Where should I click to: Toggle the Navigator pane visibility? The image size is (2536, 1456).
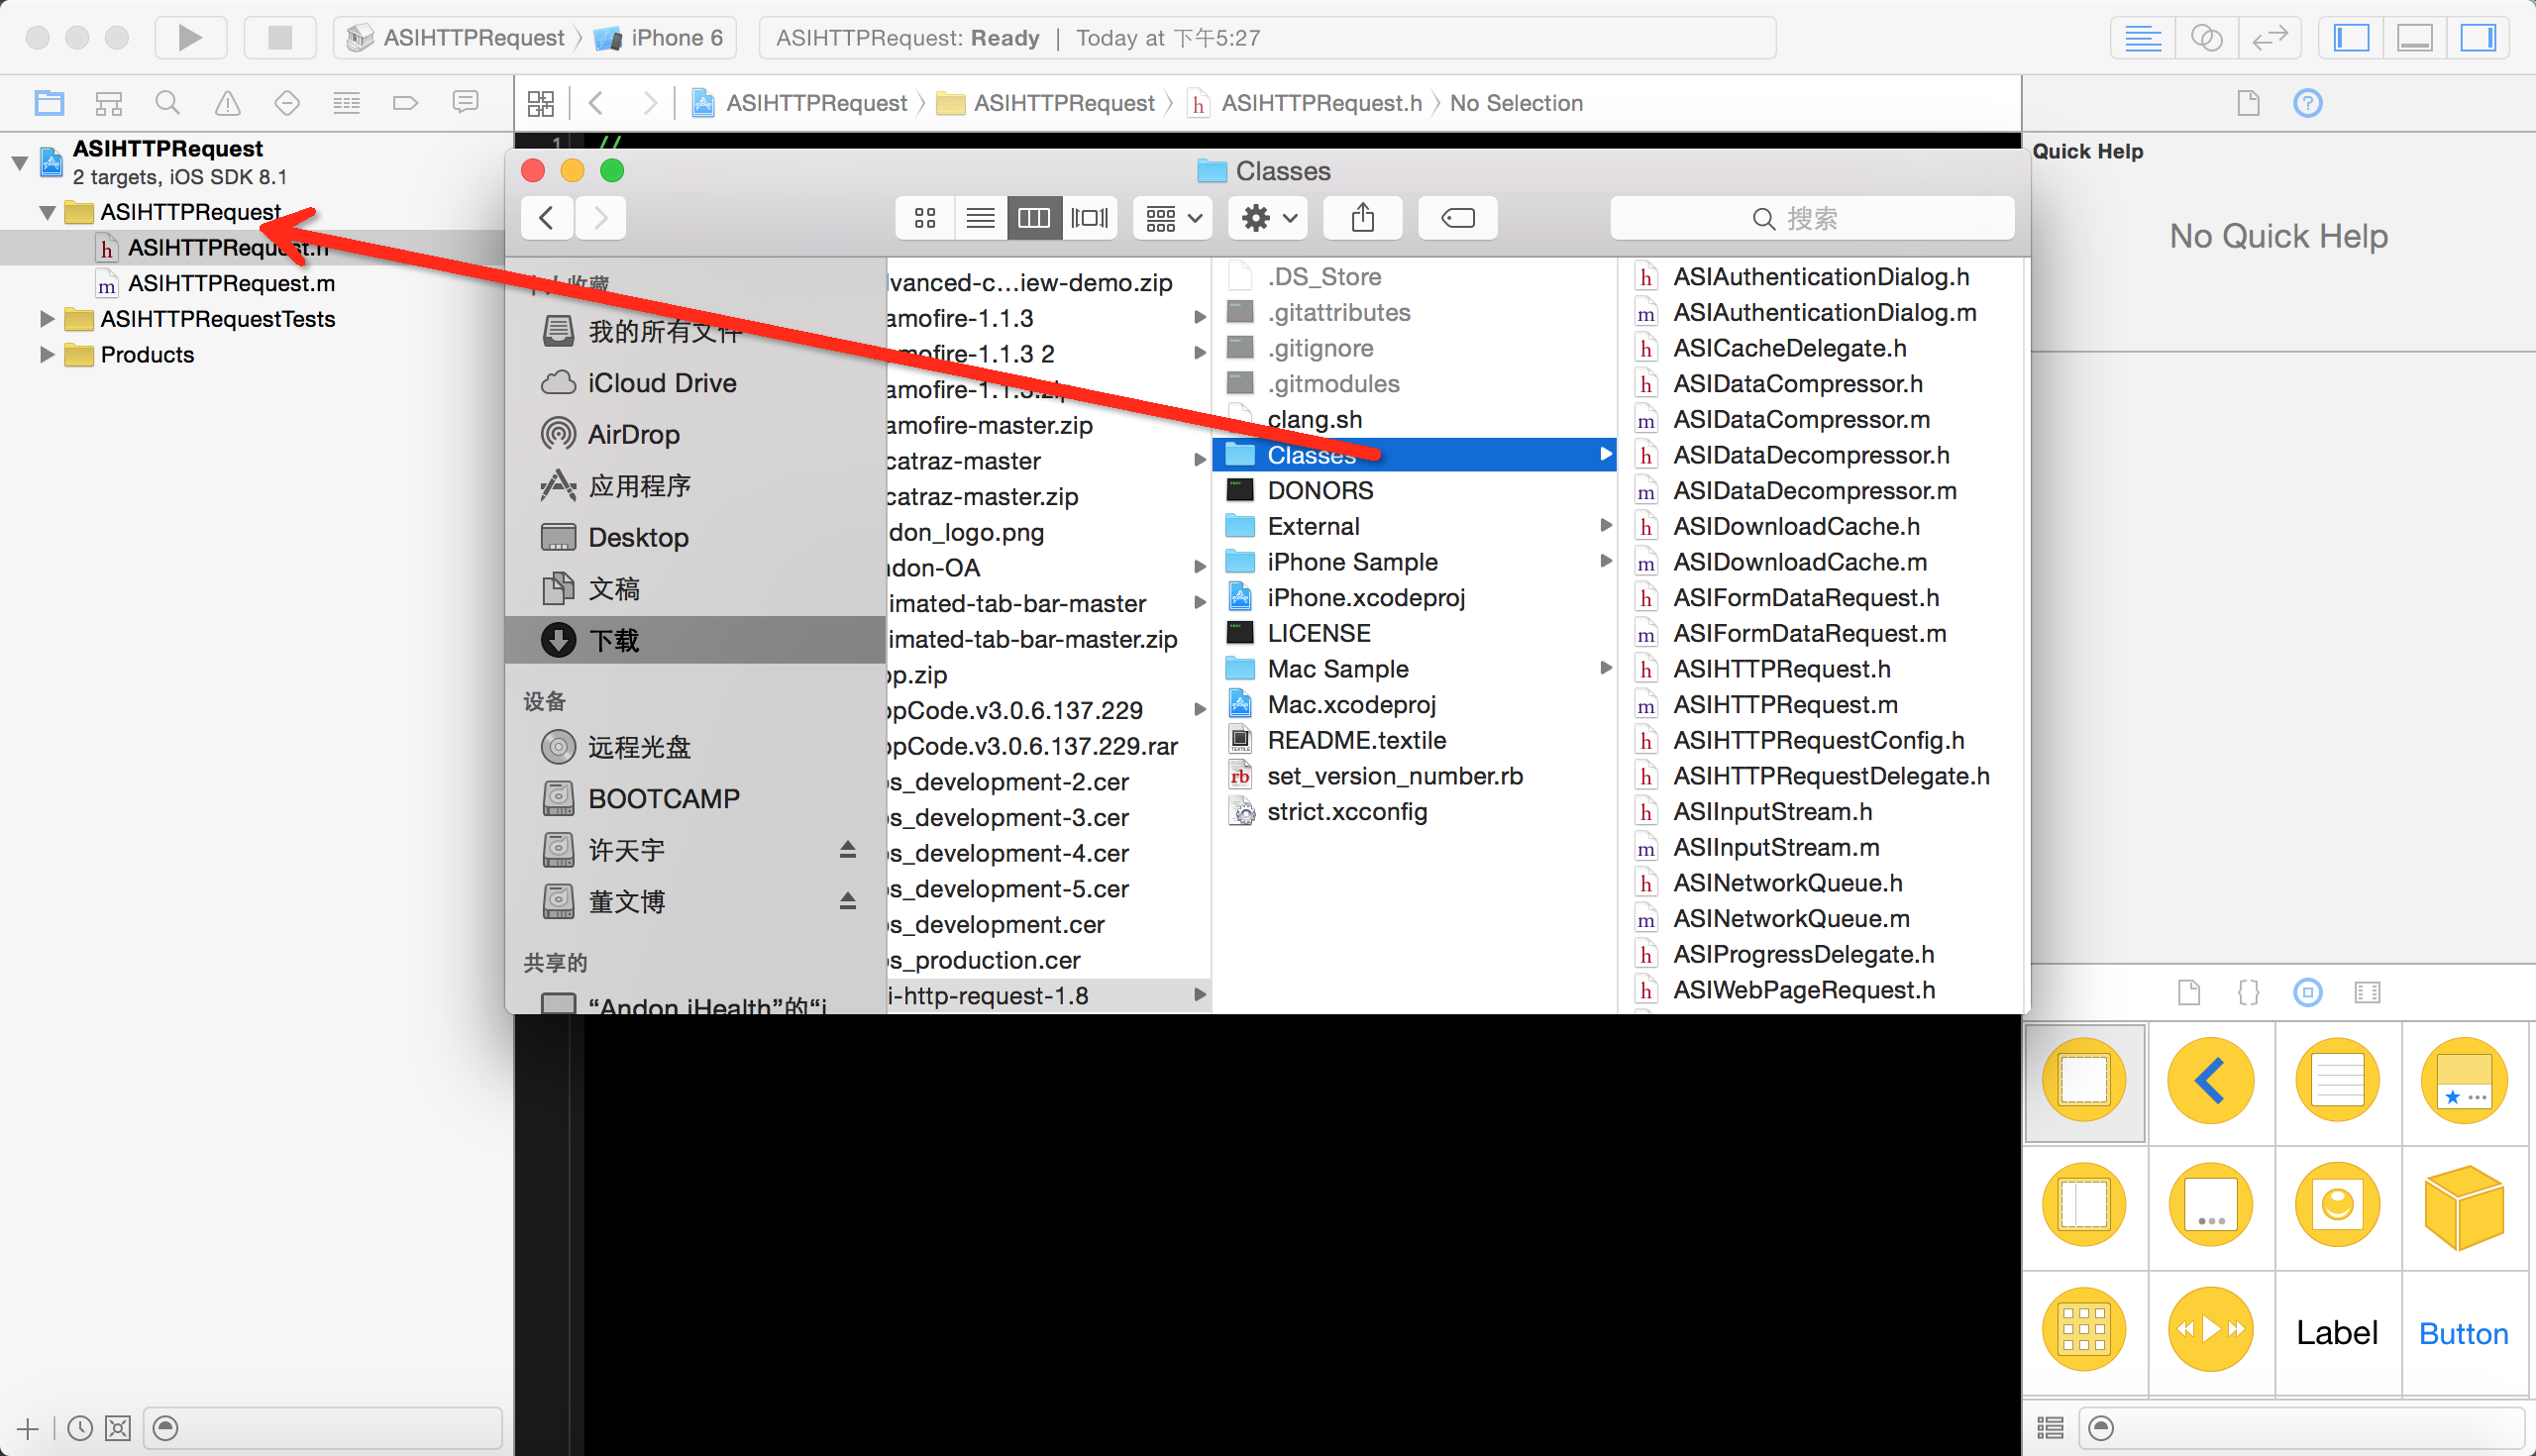tap(2351, 38)
